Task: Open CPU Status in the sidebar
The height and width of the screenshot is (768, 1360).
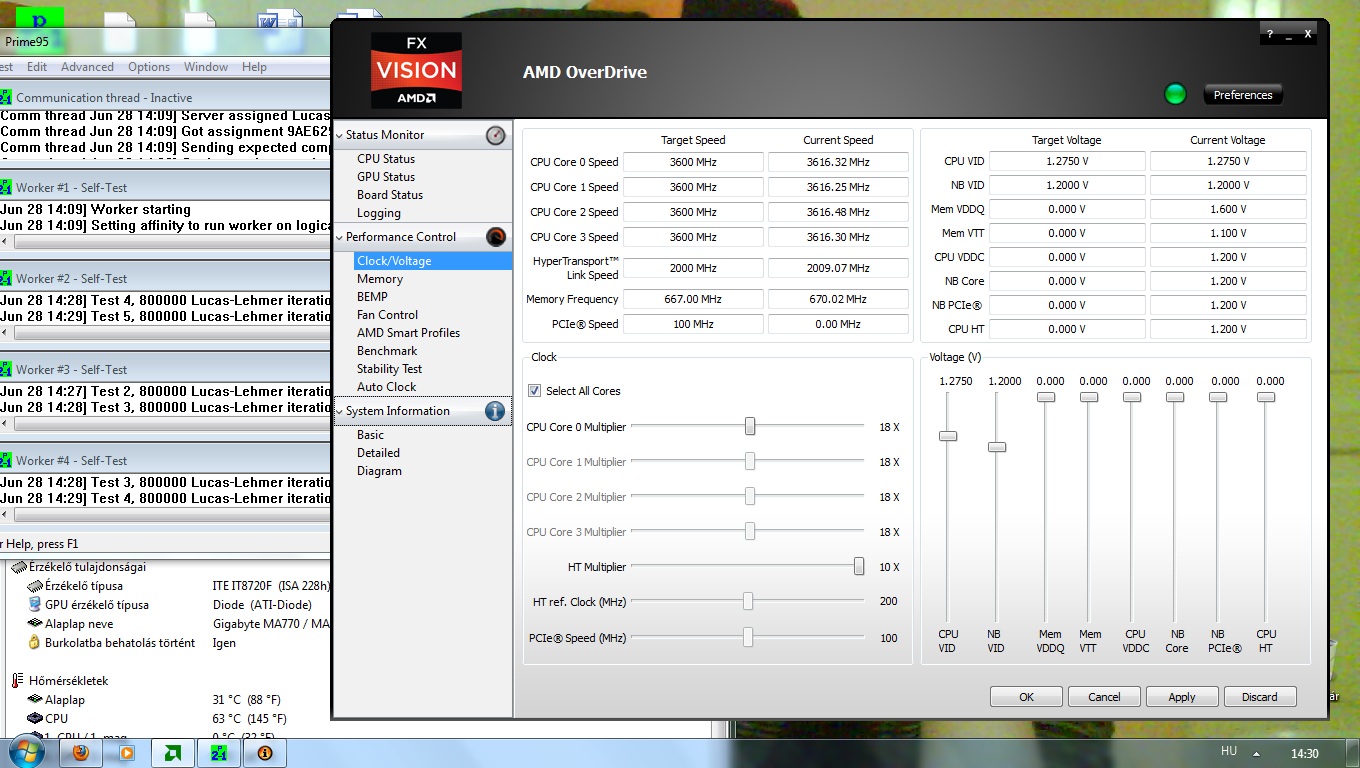Action: [x=386, y=159]
